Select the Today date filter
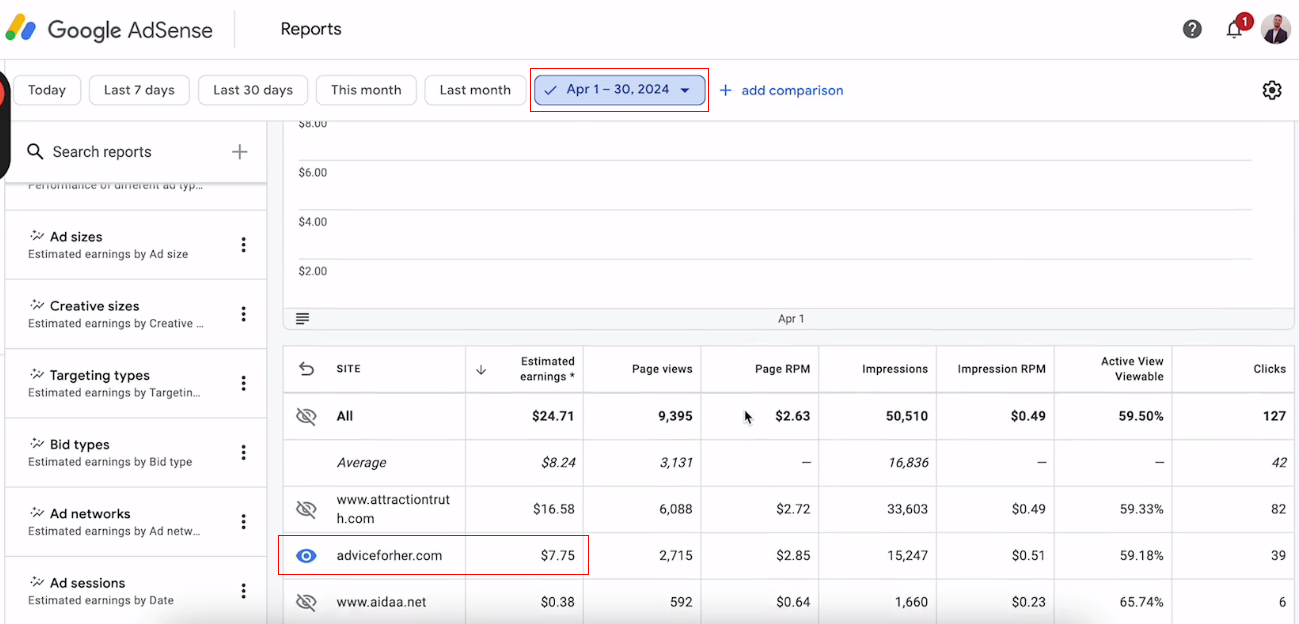The height and width of the screenshot is (624, 1299). coord(47,90)
